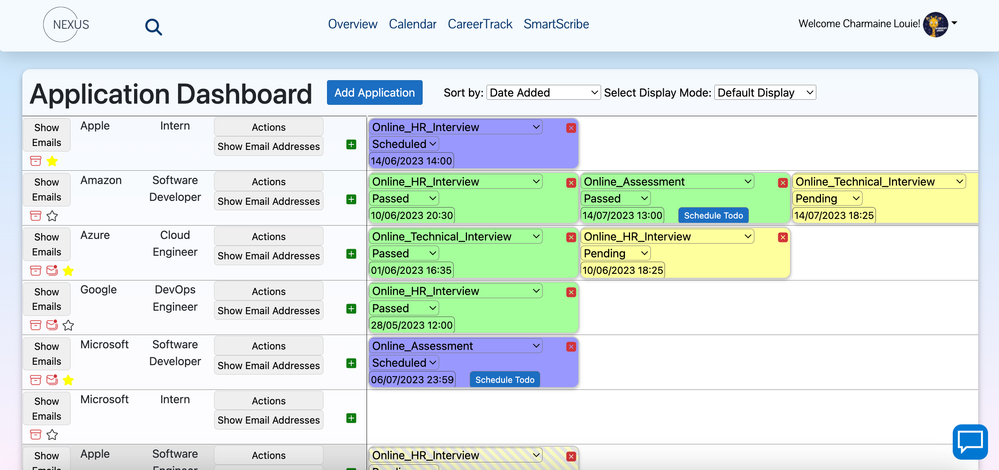Screen dimensions: 999x470
Task: Open Azure's Pending status dropdown
Action: (x=616, y=253)
